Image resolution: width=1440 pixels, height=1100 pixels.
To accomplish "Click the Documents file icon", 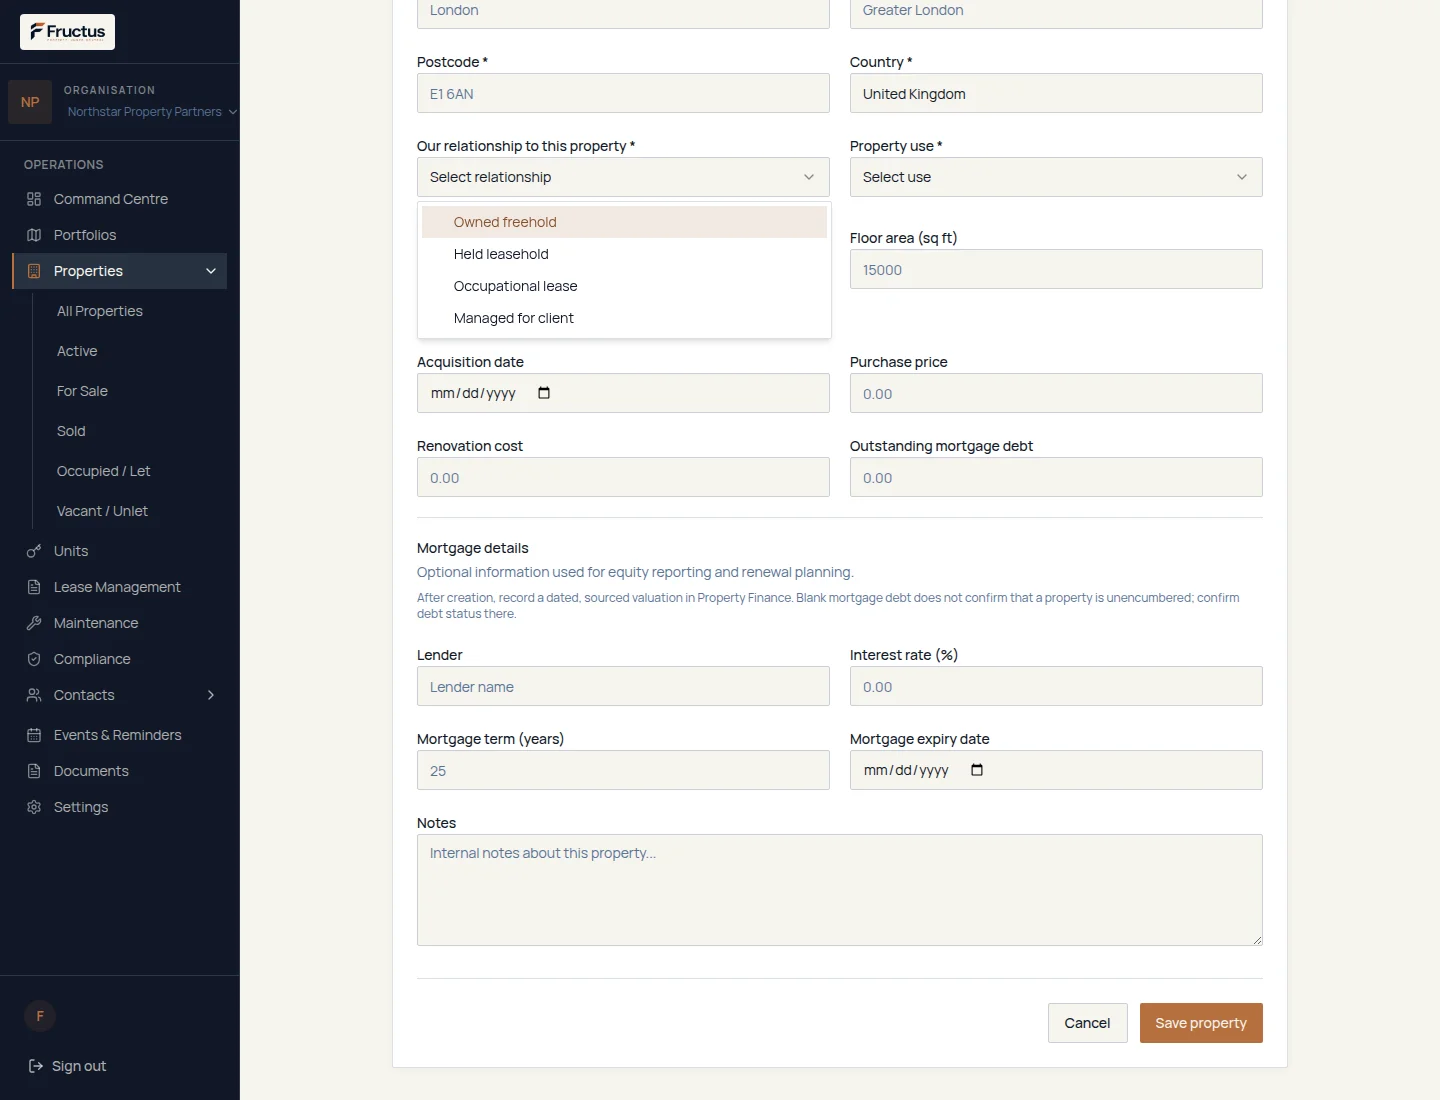I will (34, 771).
